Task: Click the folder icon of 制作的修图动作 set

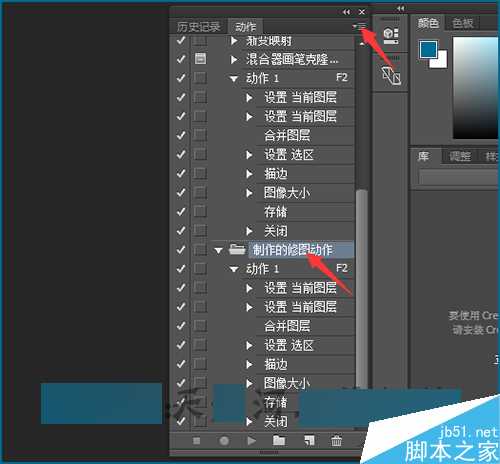Action: point(237,249)
